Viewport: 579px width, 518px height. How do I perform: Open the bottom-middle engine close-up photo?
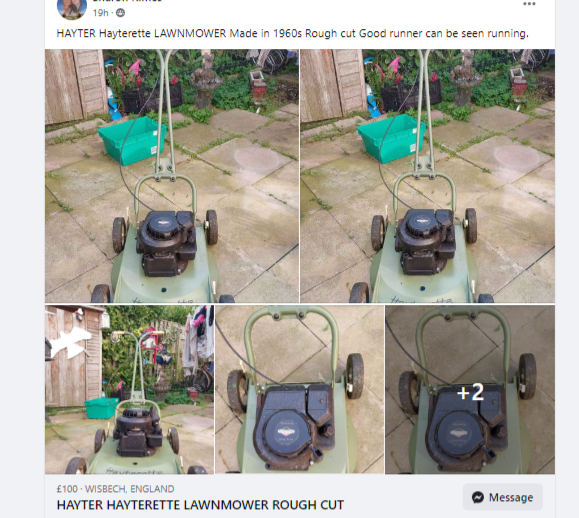pos(299,390)
